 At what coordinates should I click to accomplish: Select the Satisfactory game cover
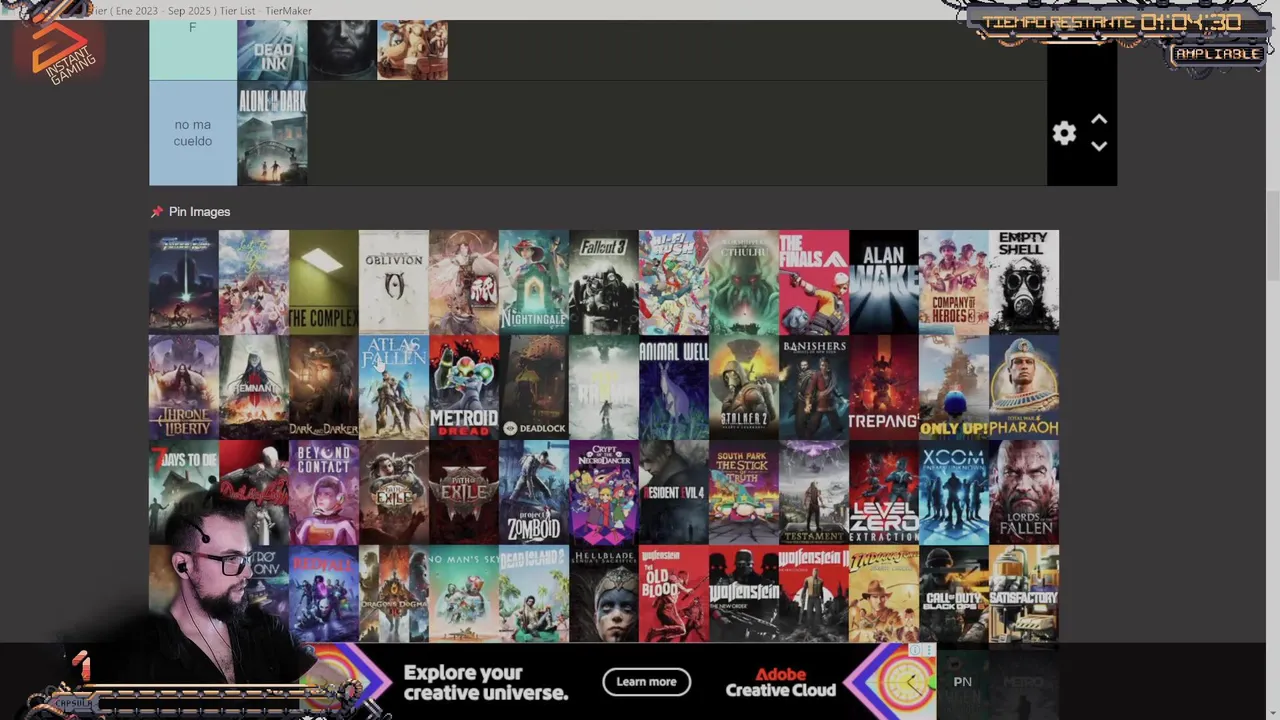[x=1024, y=594]
